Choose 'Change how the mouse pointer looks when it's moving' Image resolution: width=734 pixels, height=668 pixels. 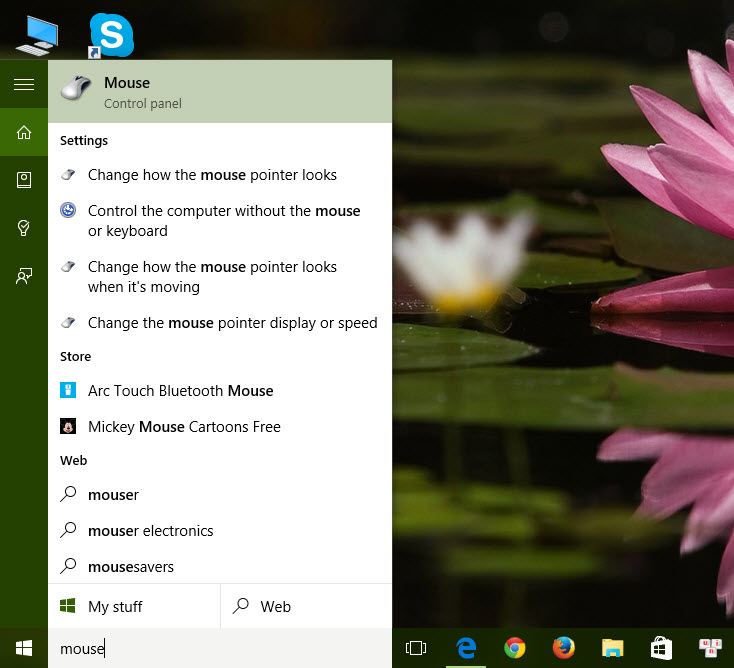[212, 277]
